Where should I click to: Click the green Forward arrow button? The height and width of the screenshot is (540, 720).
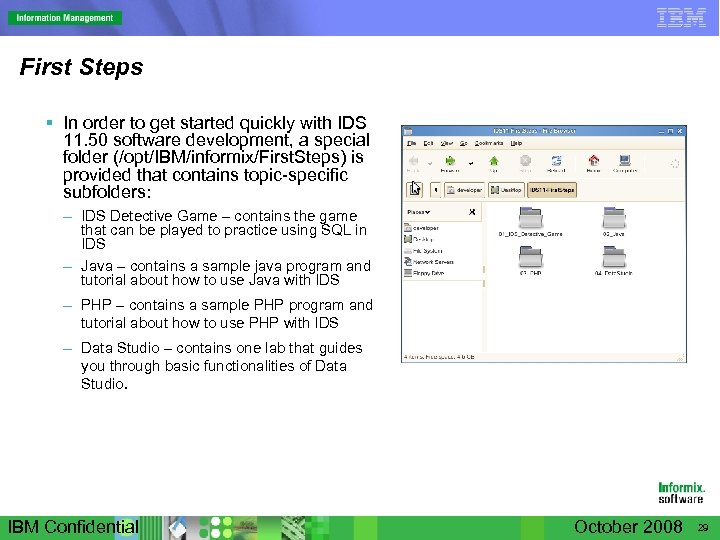point(450,161)
